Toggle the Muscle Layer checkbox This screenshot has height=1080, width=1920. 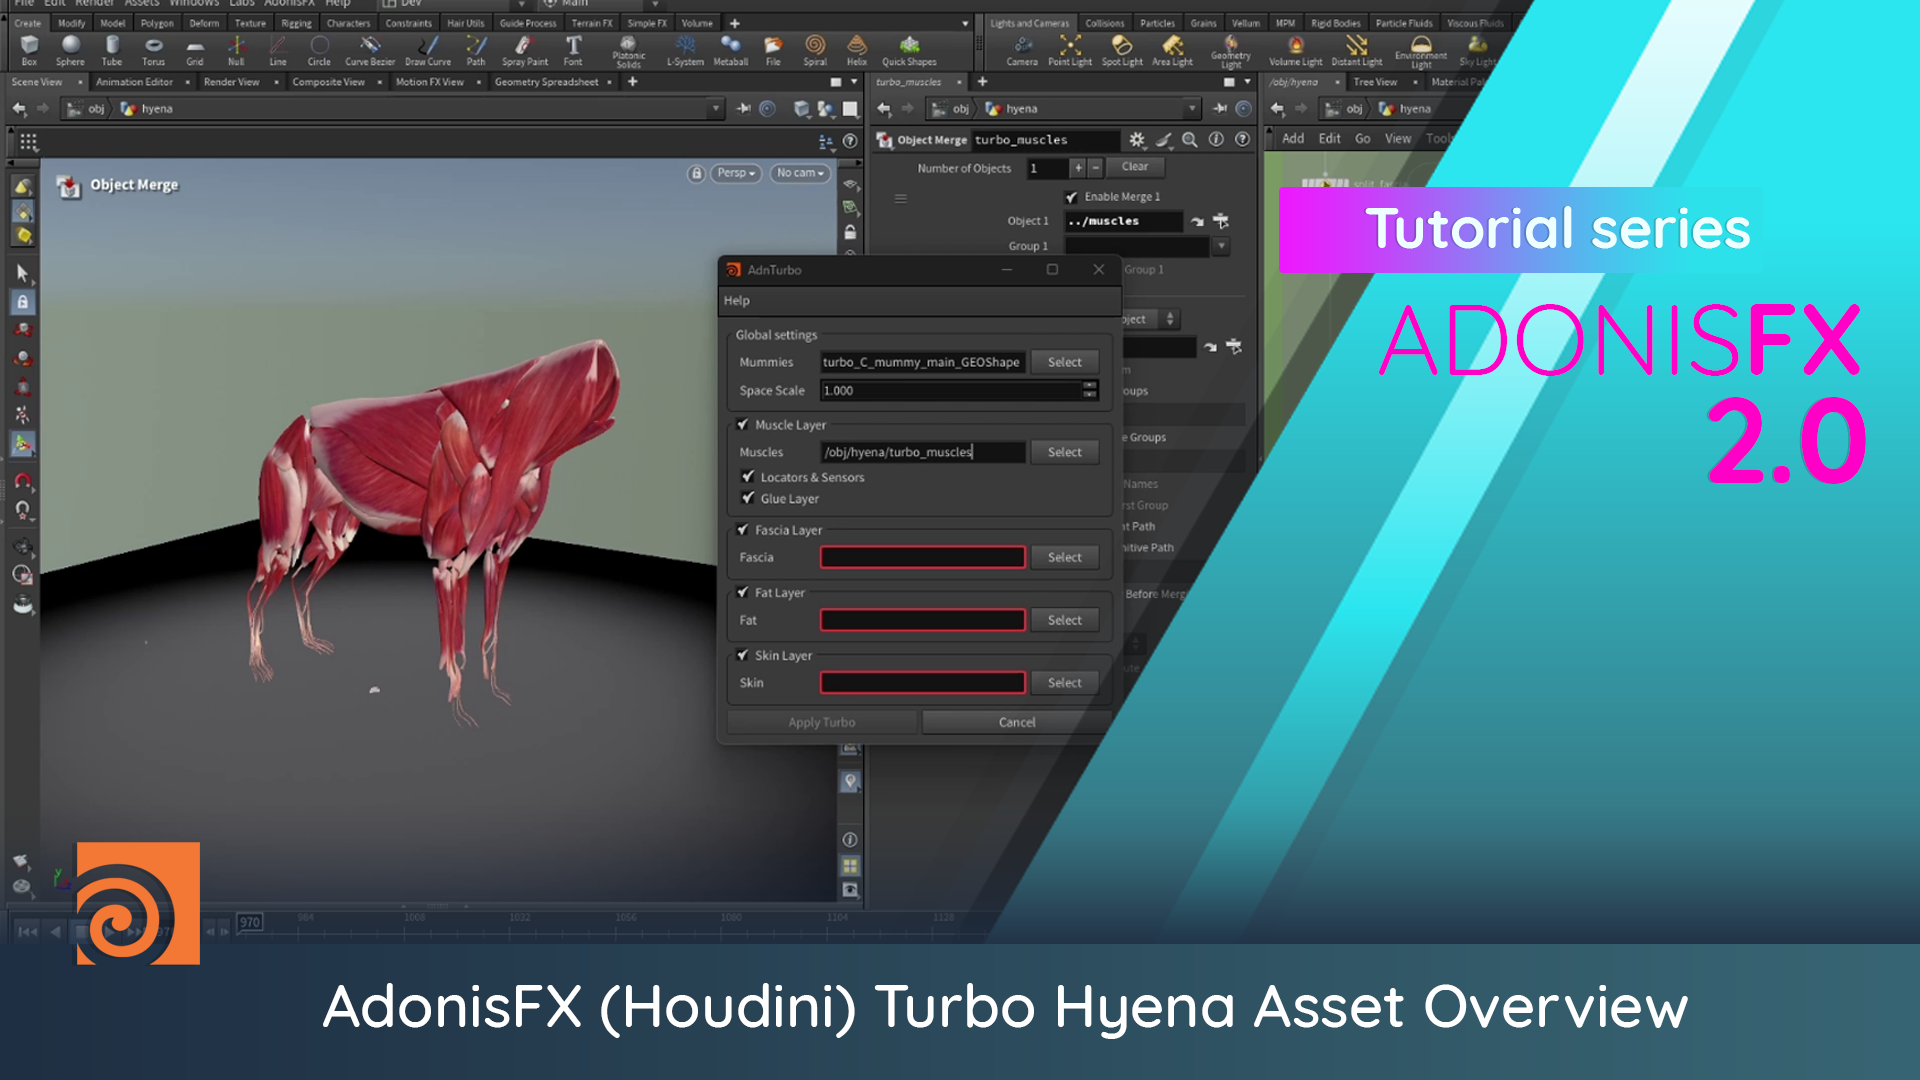[x=743, y=424]
